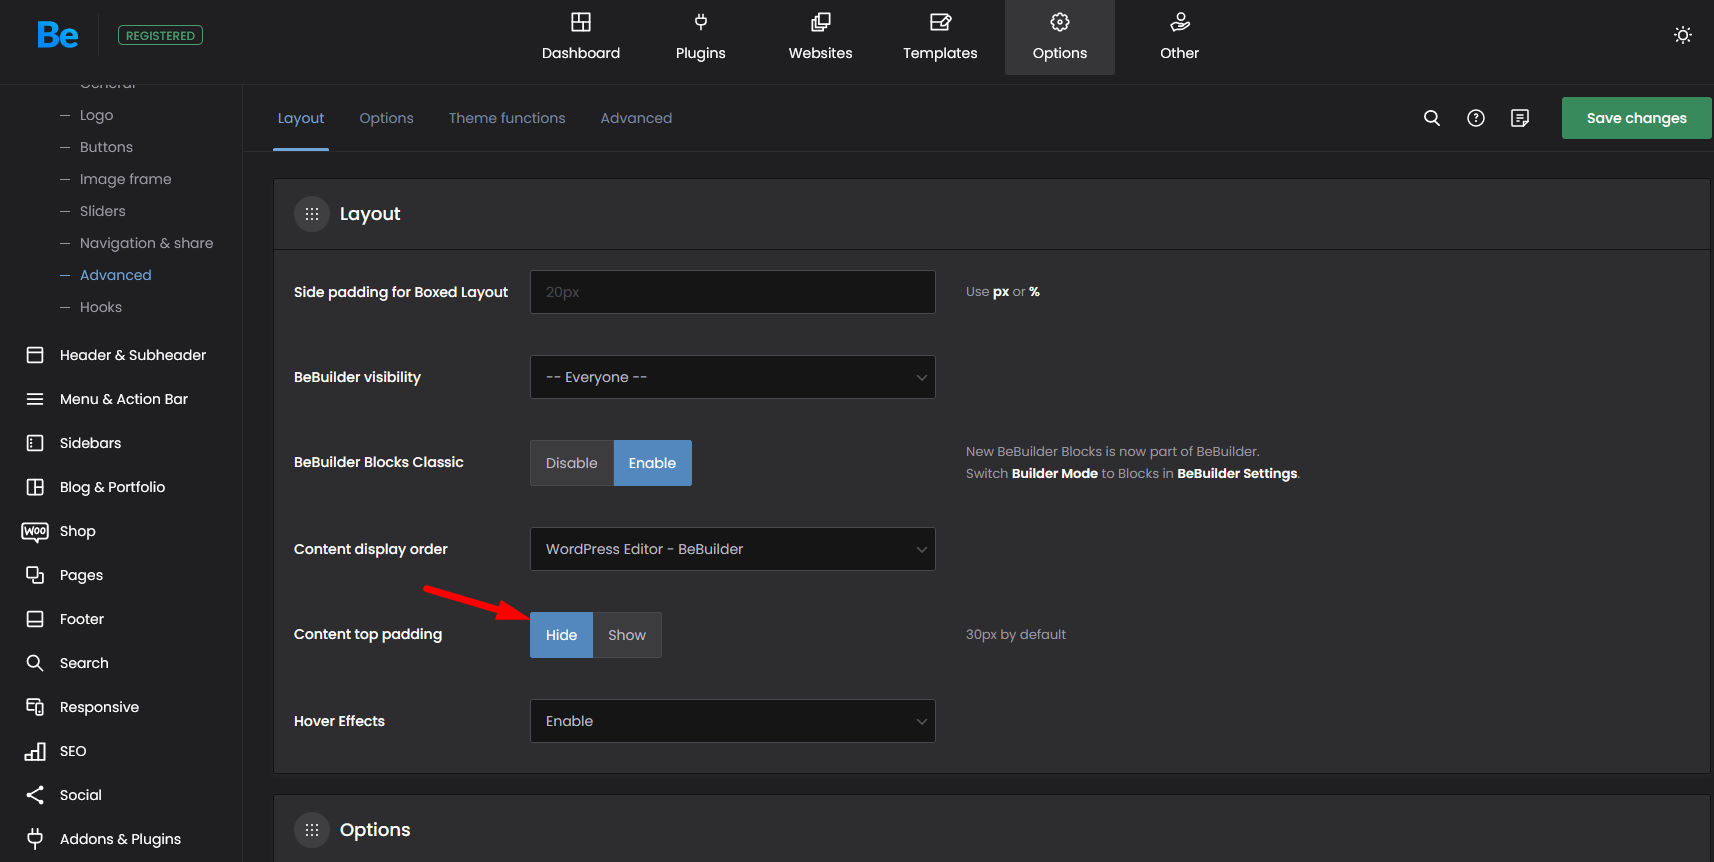This screenshot has width=1714, height=862.
Task: Click the Header & Subheader icon
Action: pos(35,355)
